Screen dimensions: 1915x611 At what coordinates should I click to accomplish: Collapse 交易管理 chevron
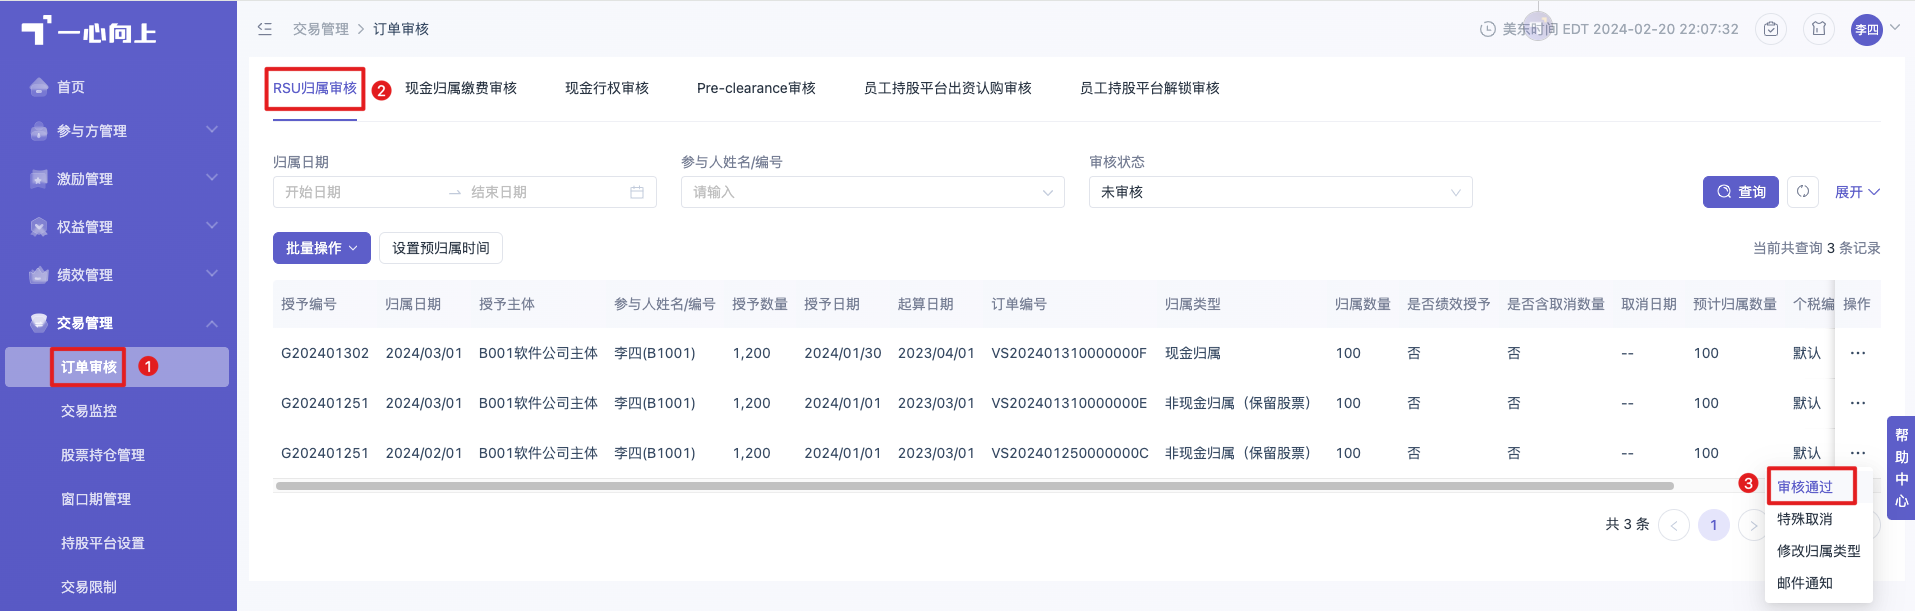point(212,323)
